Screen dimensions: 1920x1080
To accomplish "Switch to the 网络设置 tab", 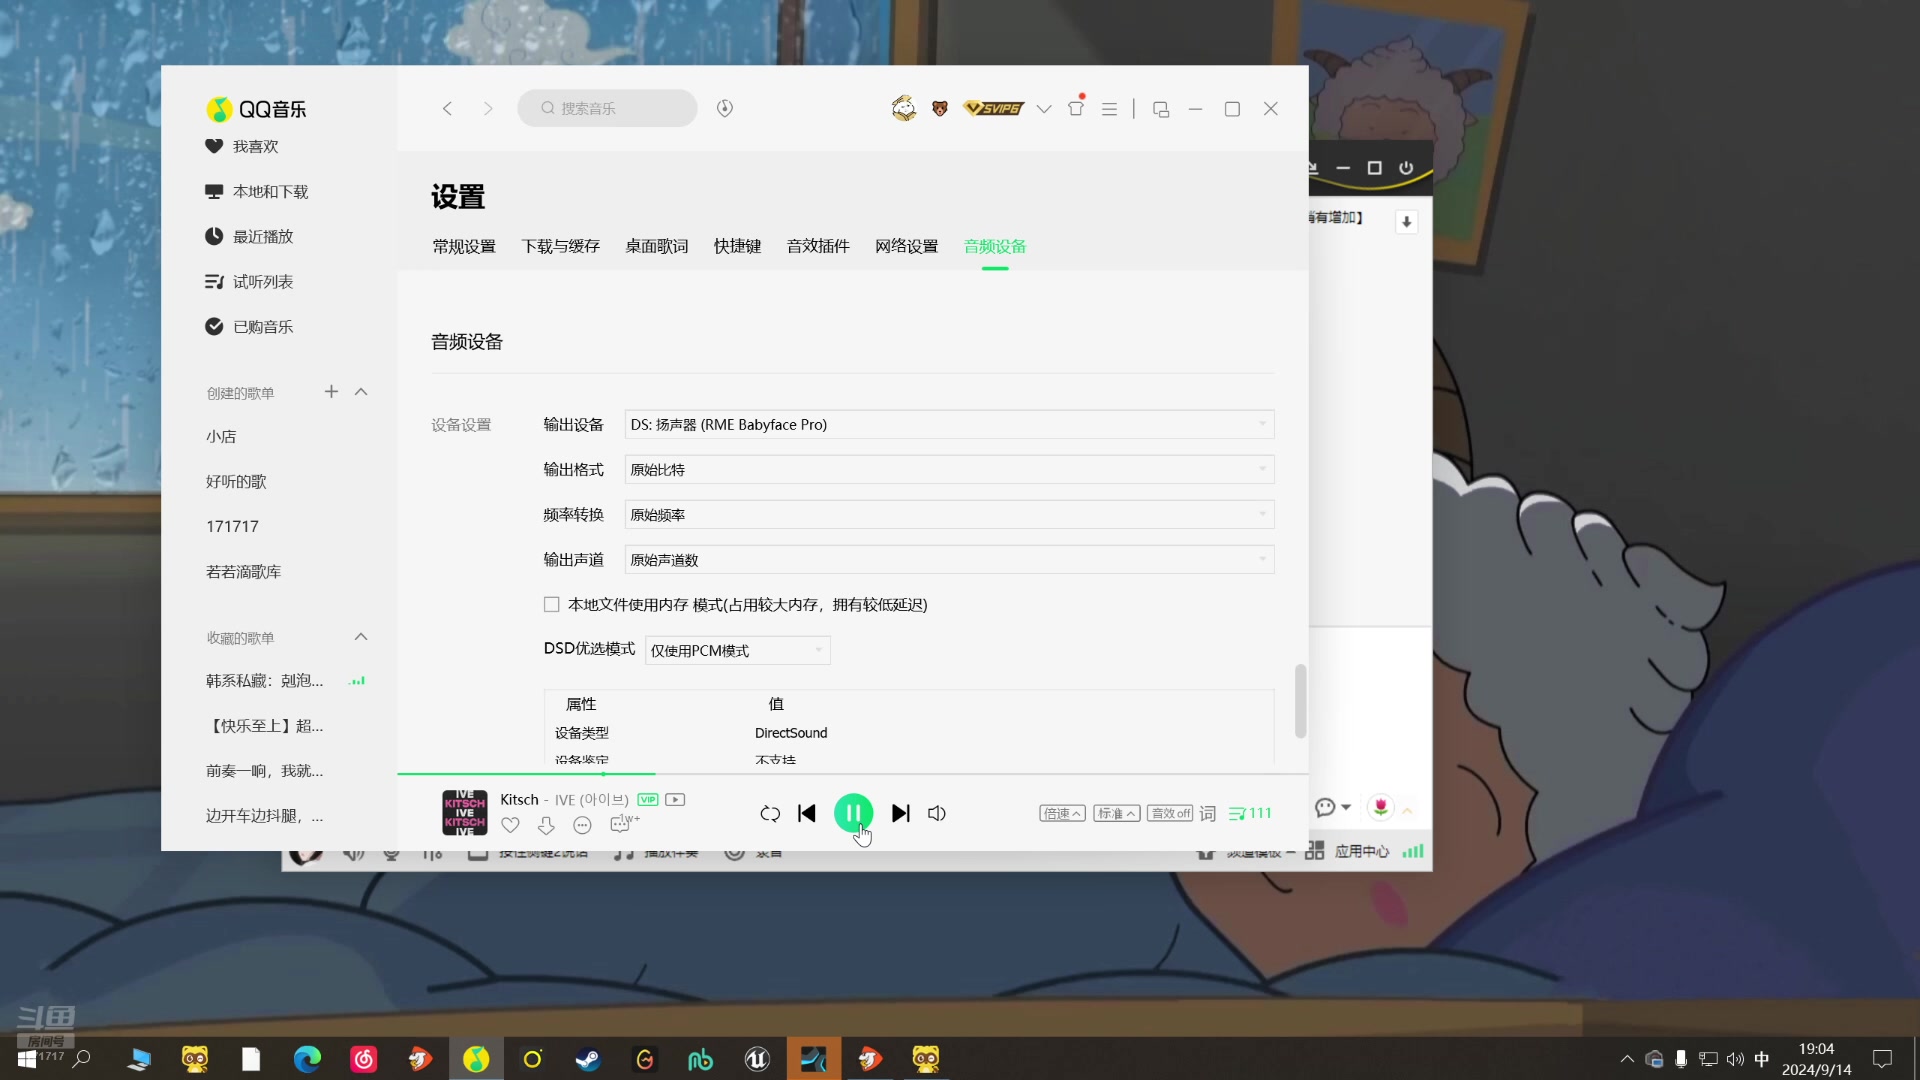I will [x=906, y=246].
